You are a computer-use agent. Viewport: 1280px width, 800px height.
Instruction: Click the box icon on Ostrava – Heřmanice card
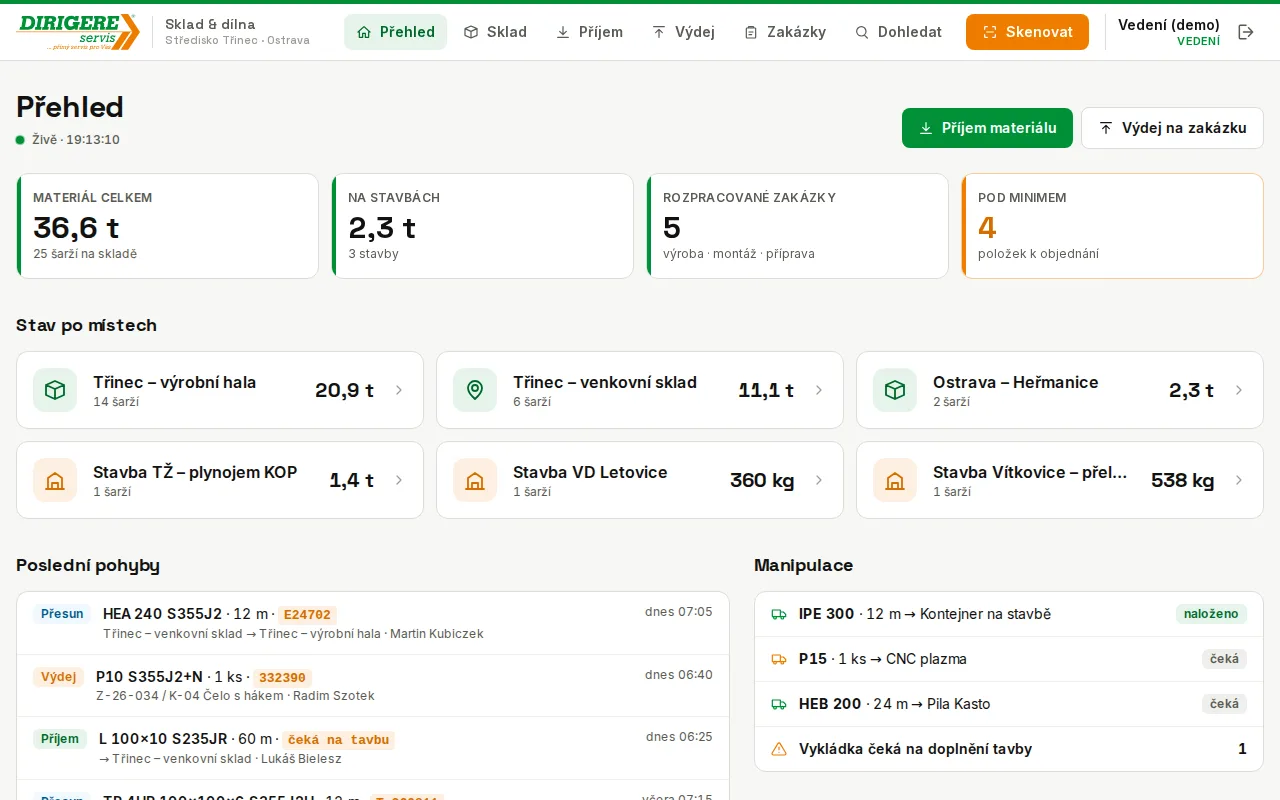895,390
